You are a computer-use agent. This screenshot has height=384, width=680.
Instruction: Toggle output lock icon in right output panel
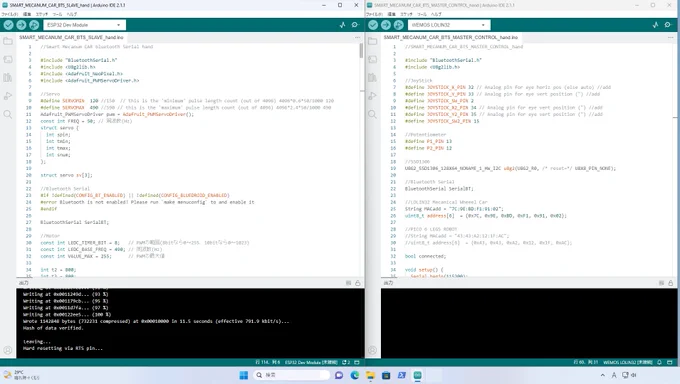click(670, 283)
